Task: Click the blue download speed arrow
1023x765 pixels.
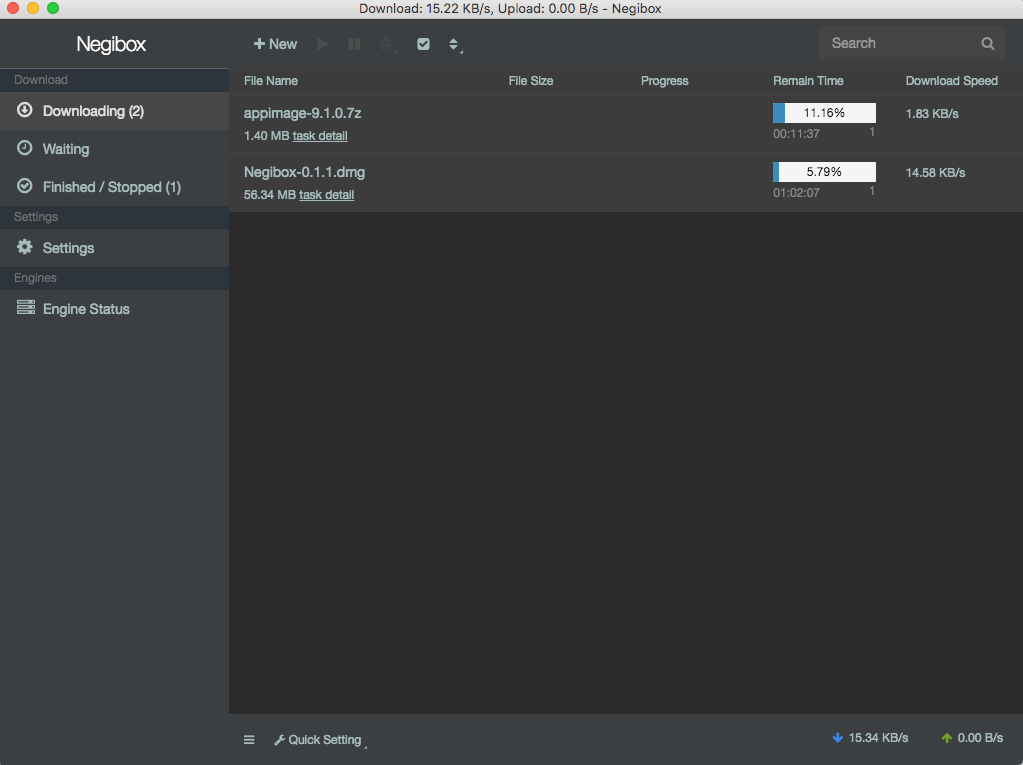Action: coord(838,738)
